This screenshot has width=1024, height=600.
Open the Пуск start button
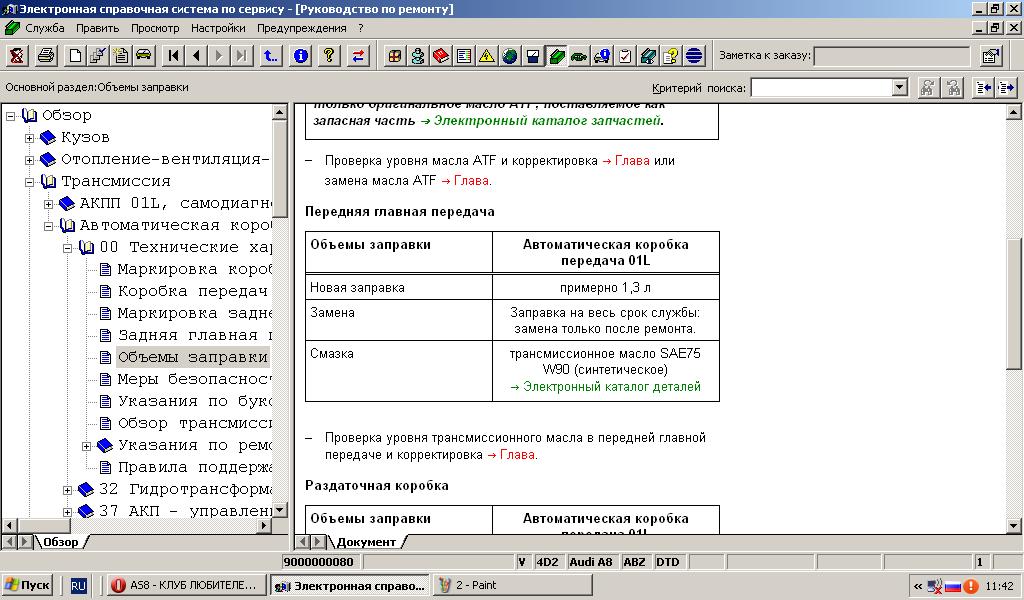pos(28,586)
